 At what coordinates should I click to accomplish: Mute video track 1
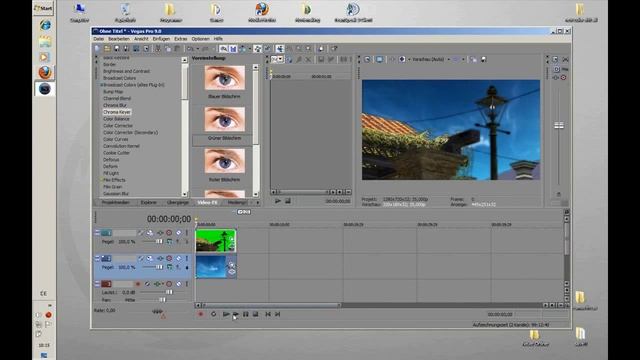[x=169, y=233]
